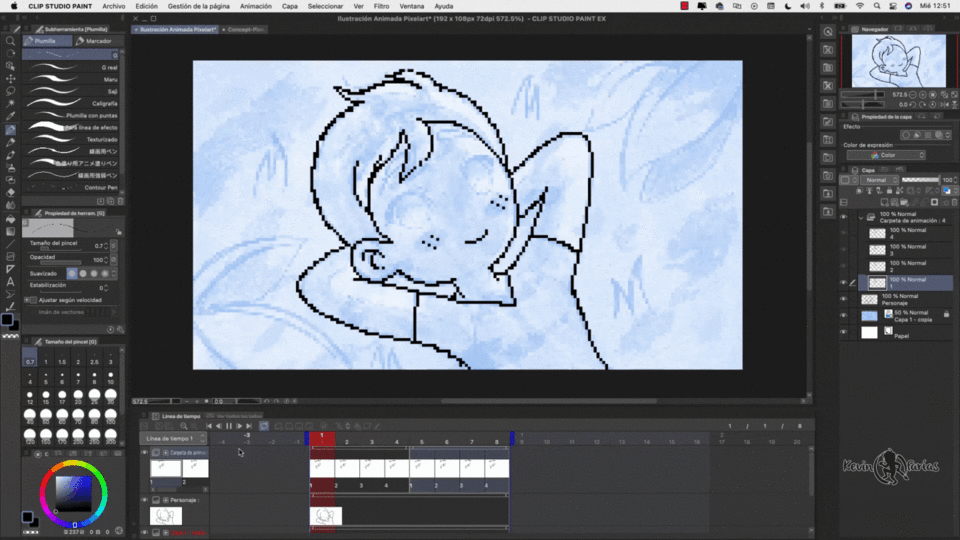
Task: Switch to the Concept-Pixi canvas tab
Action: [244, 29]
